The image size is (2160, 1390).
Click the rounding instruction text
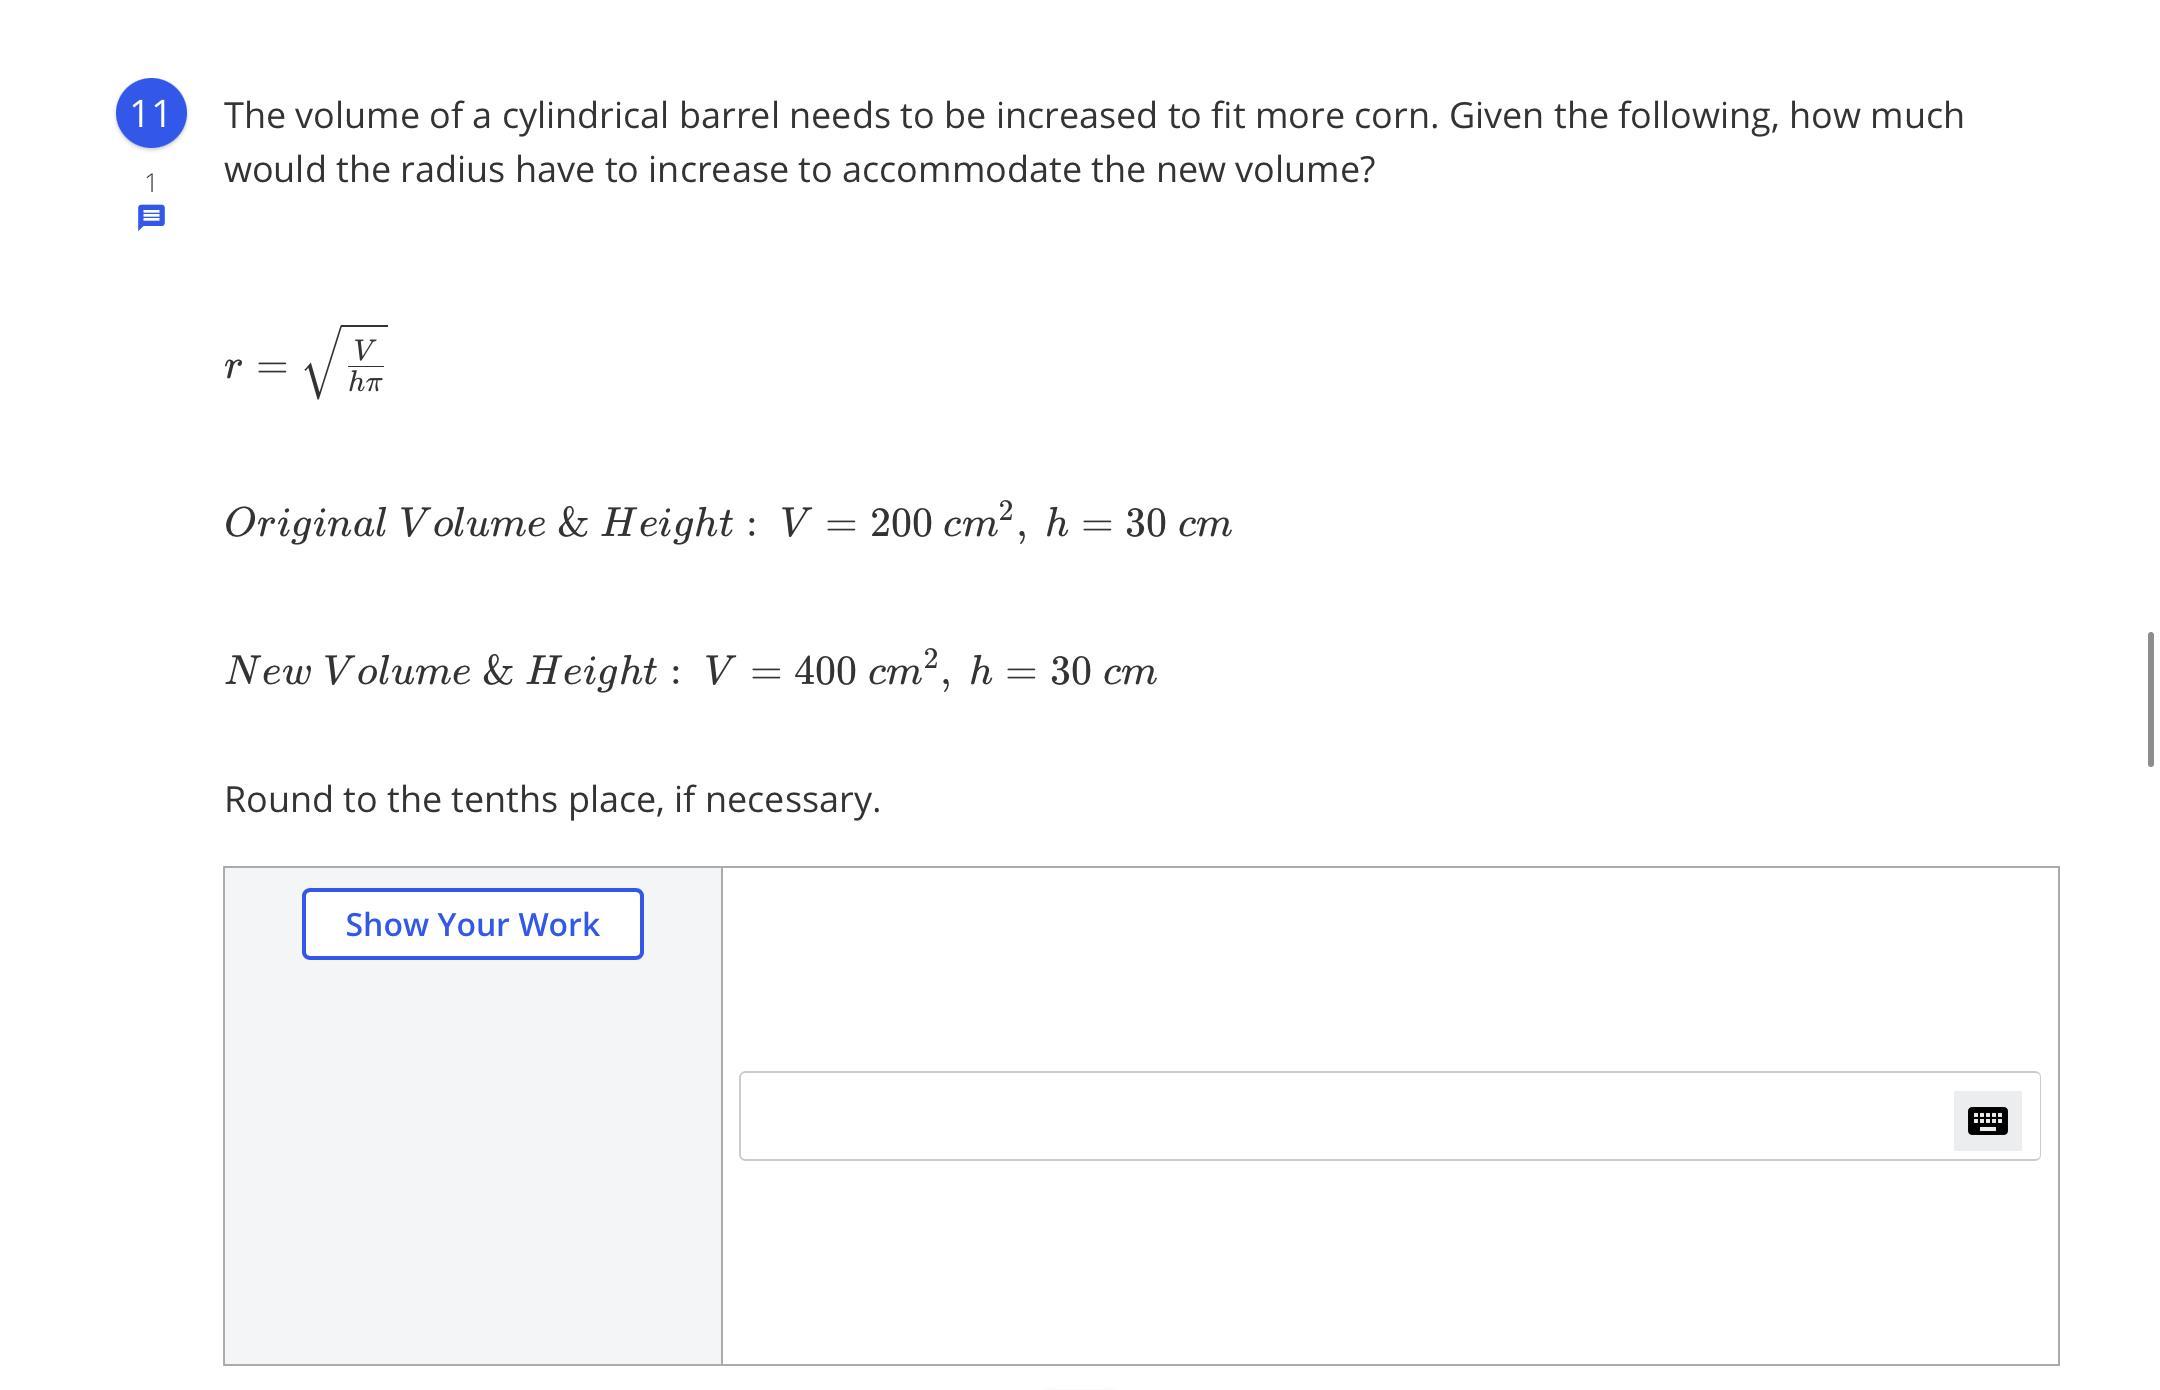click(x=552, y=799)
